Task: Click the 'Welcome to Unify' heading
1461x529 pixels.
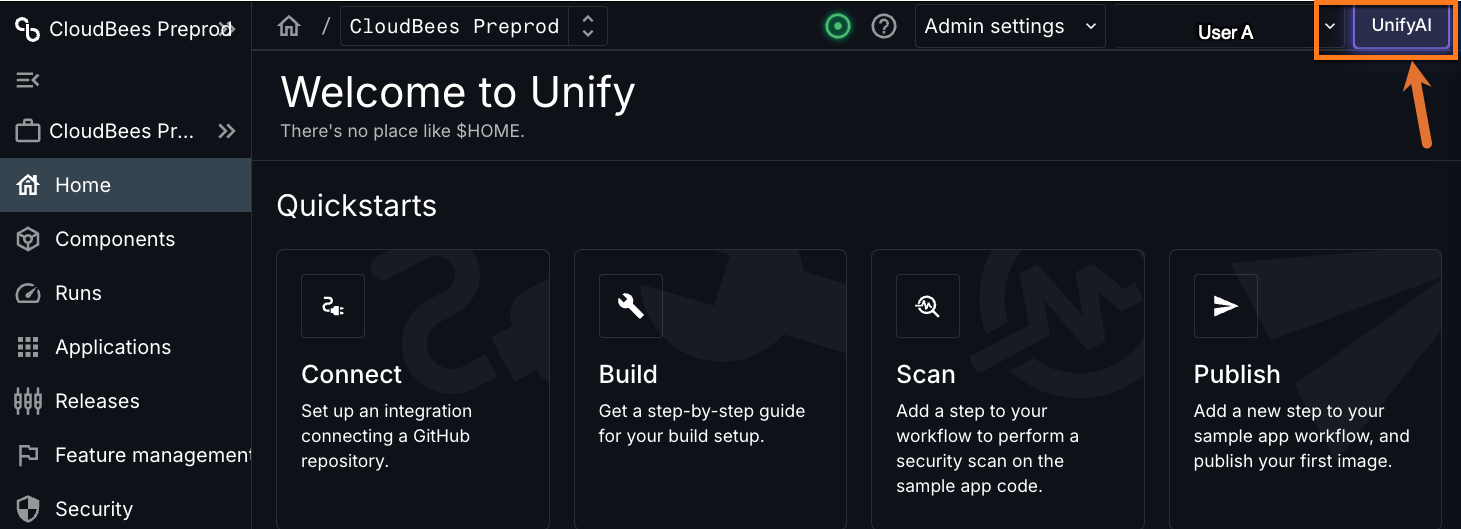Action: point(458,93)
